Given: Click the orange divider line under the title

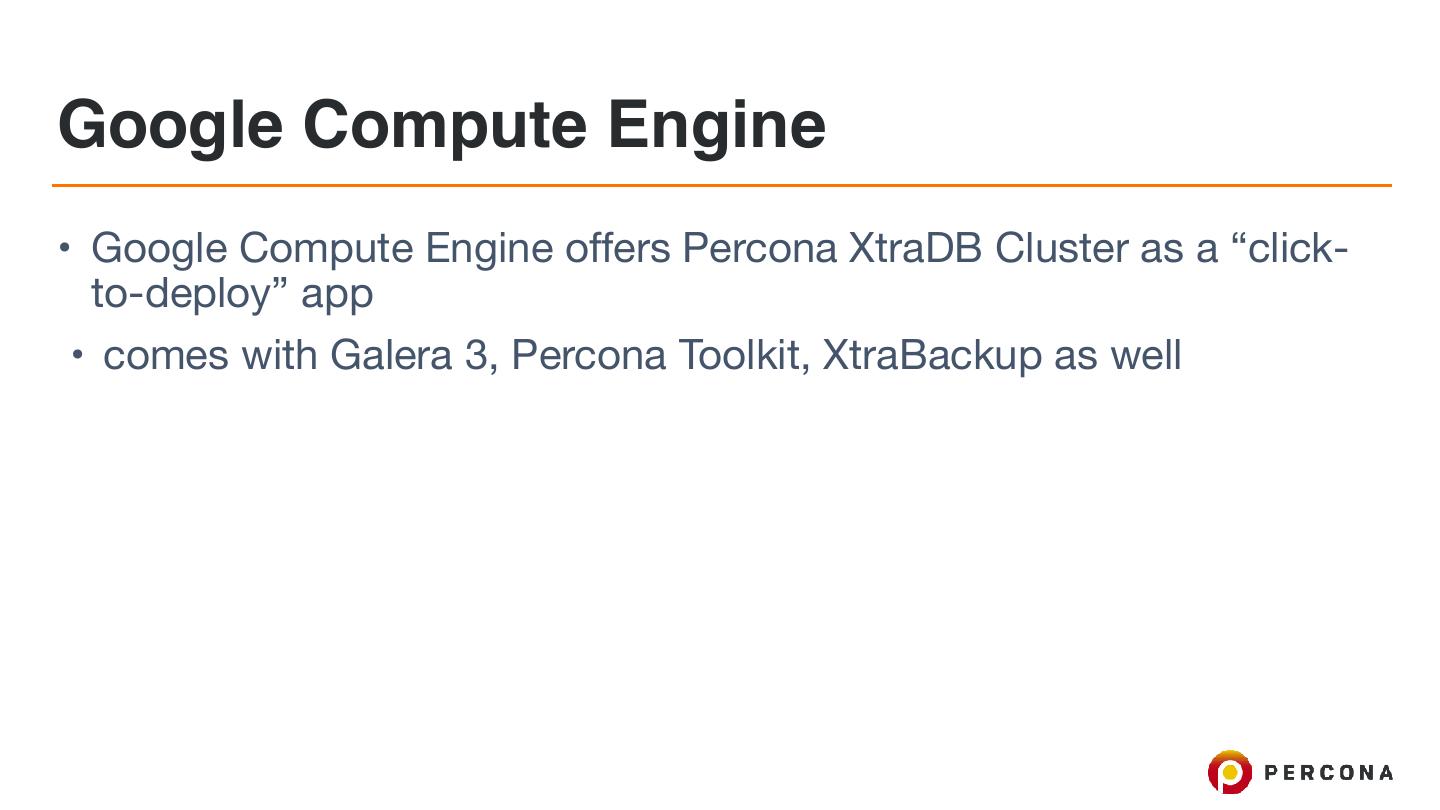Looking at the screenshot, I should click(720, 185).
